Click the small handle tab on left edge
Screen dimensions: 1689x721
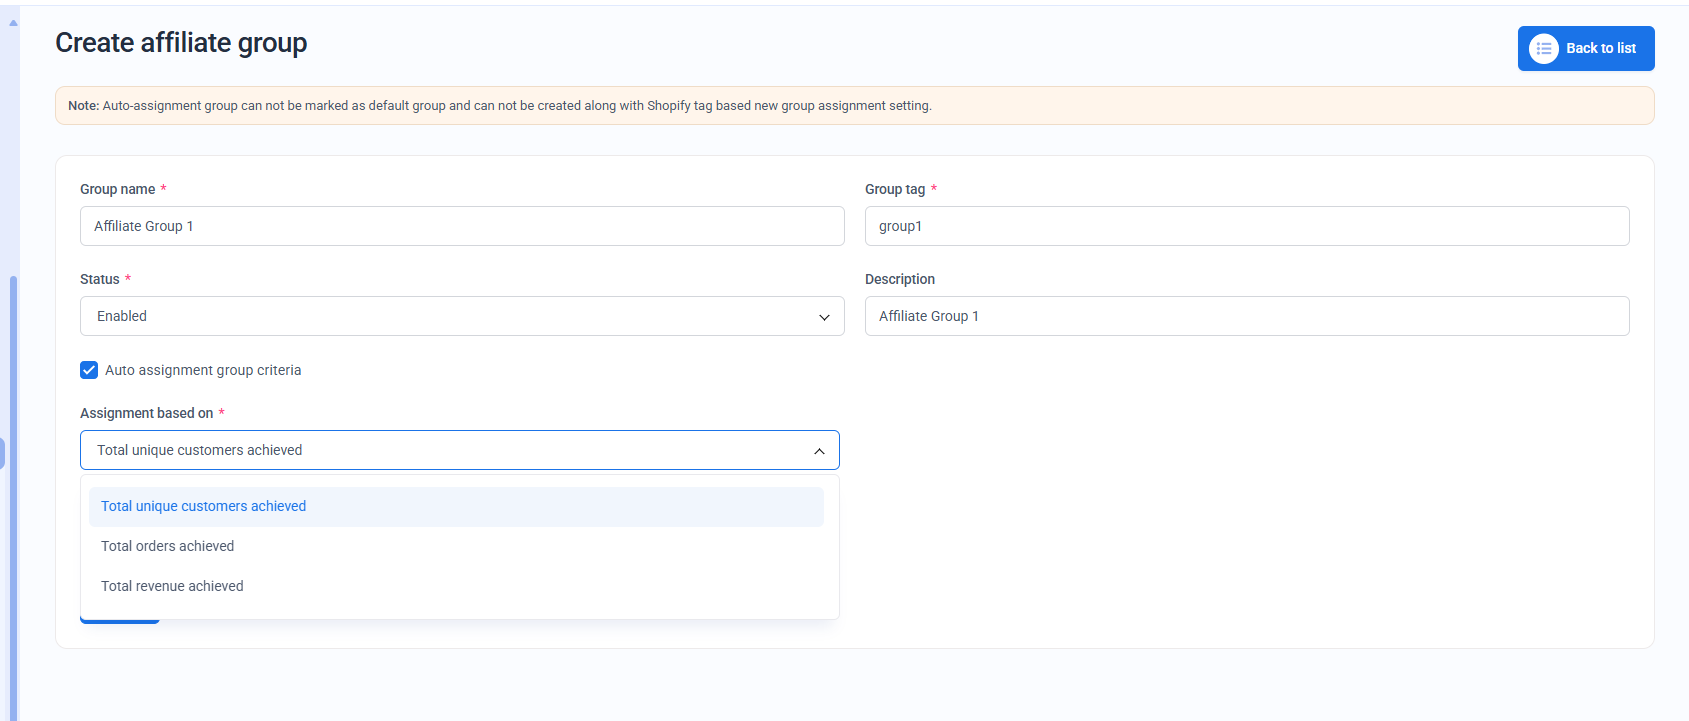coord(2,453)
